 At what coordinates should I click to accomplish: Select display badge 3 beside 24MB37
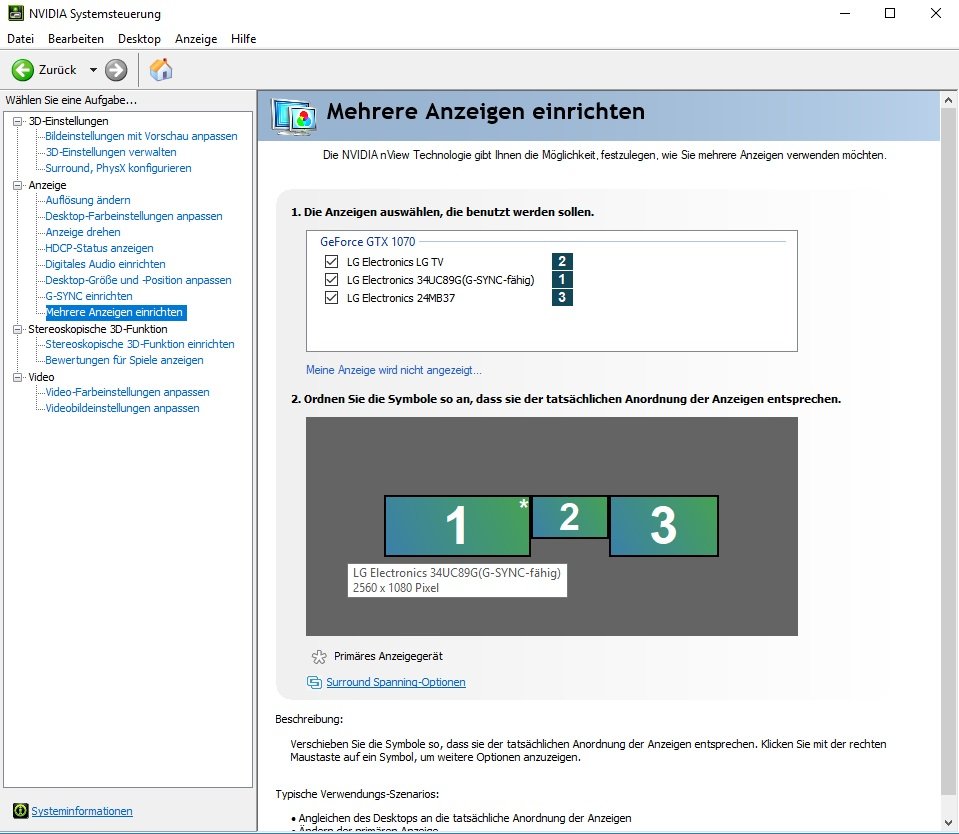click(562, 297)
